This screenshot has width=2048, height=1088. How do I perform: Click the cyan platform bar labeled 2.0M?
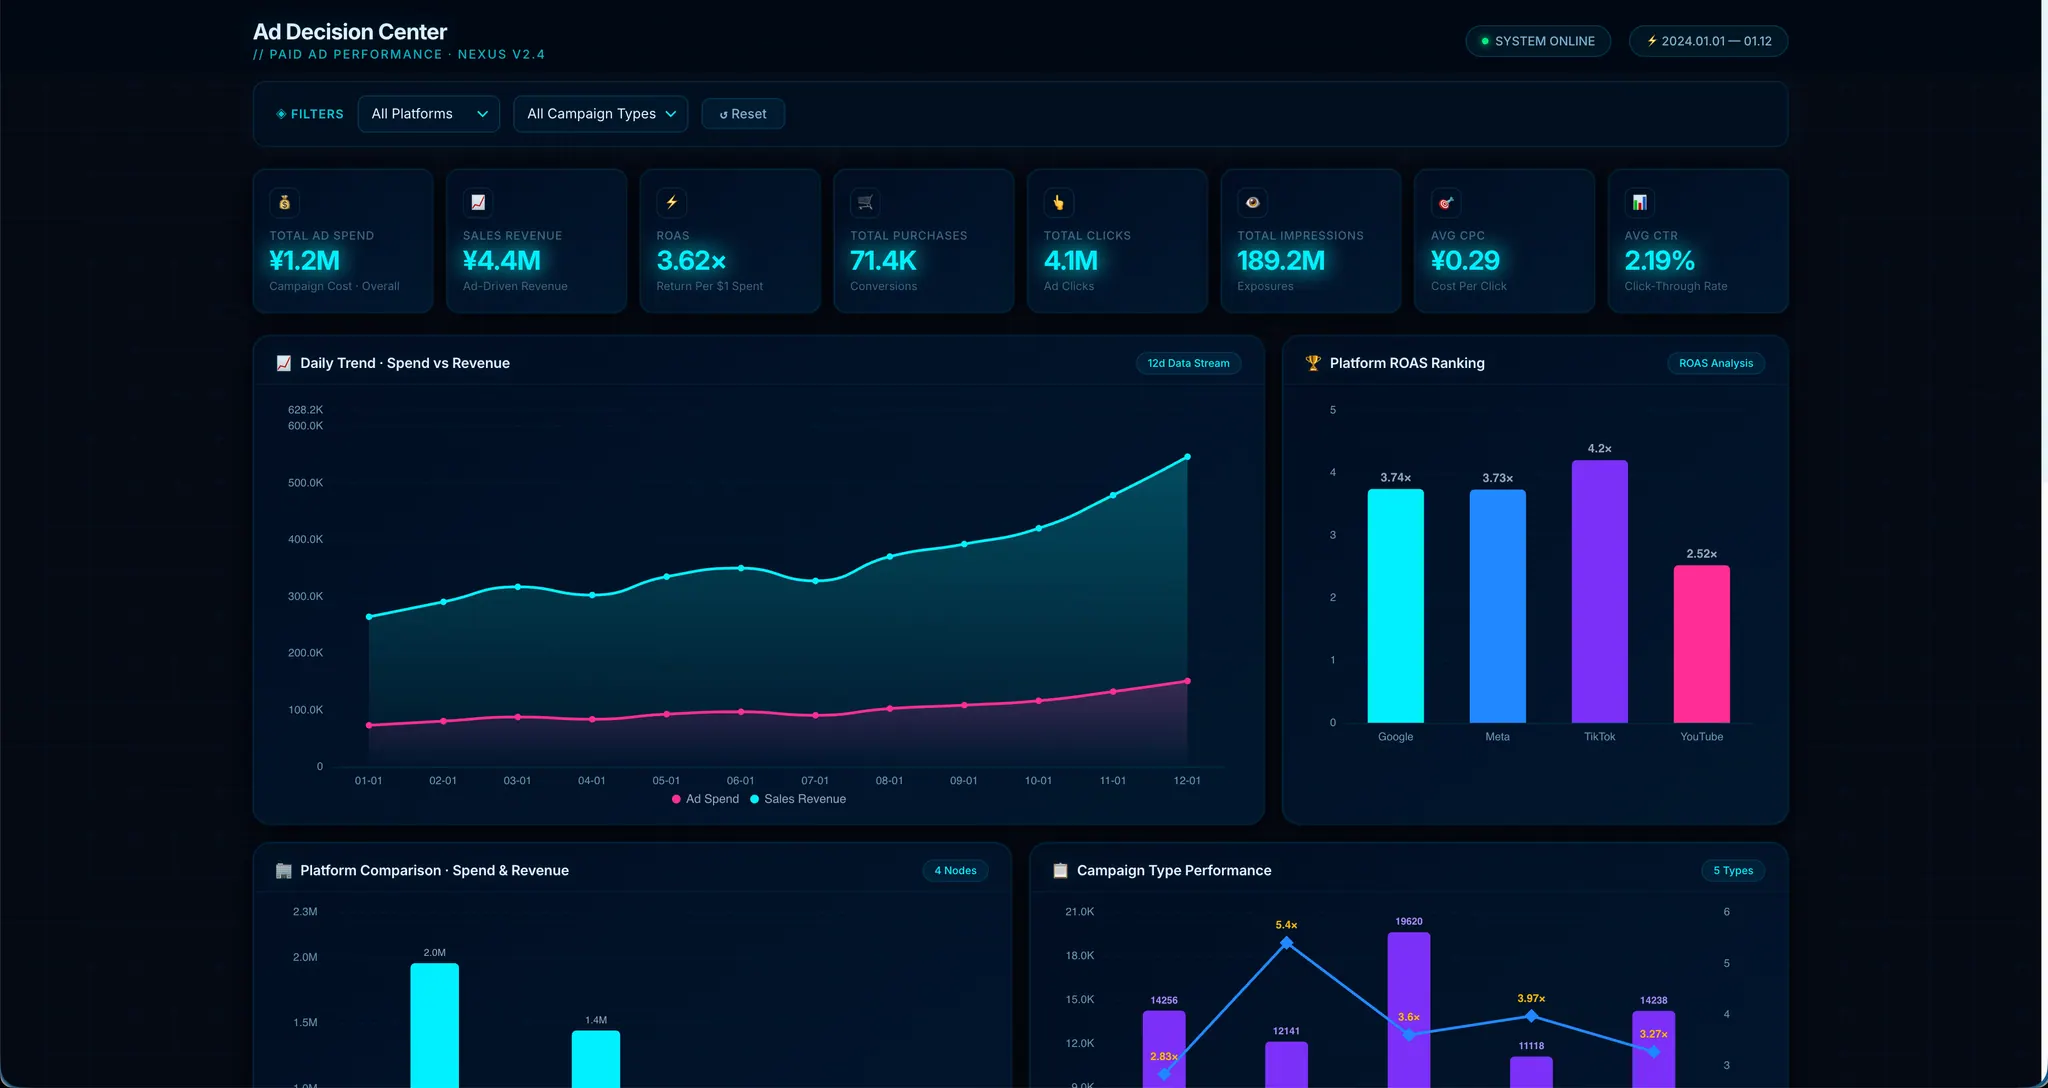click(x=435, y=1026)
